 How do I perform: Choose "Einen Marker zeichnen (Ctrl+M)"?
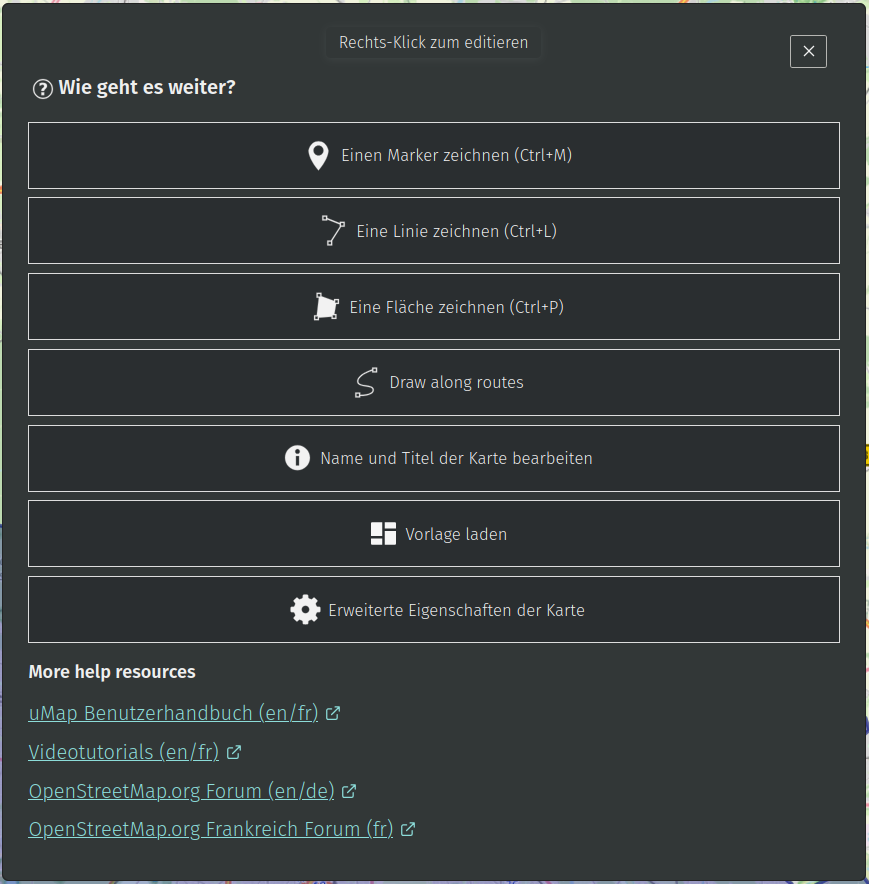(456, 156)
